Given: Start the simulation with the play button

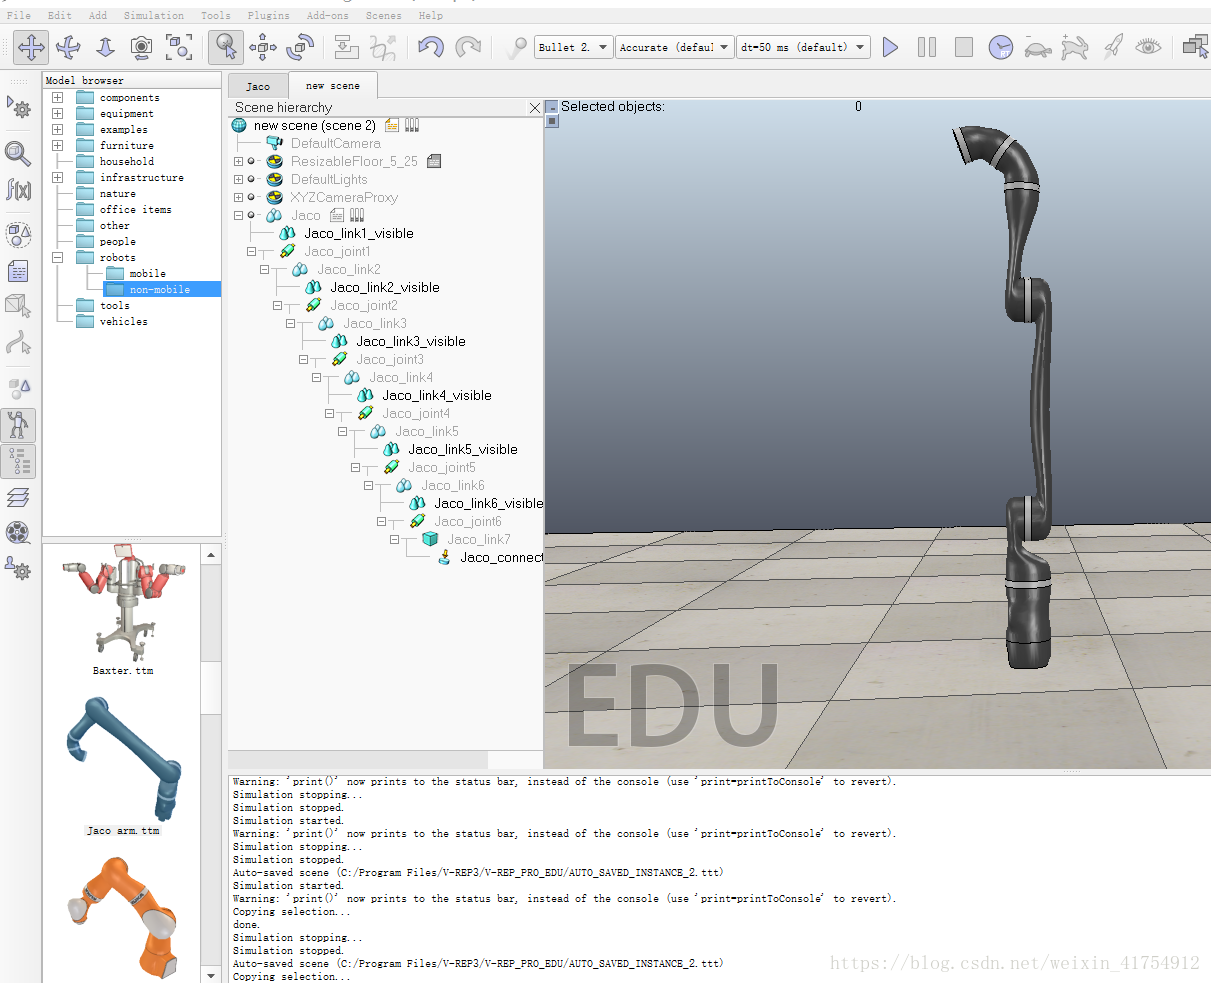Looking at the screenshot, I should 890,47.
